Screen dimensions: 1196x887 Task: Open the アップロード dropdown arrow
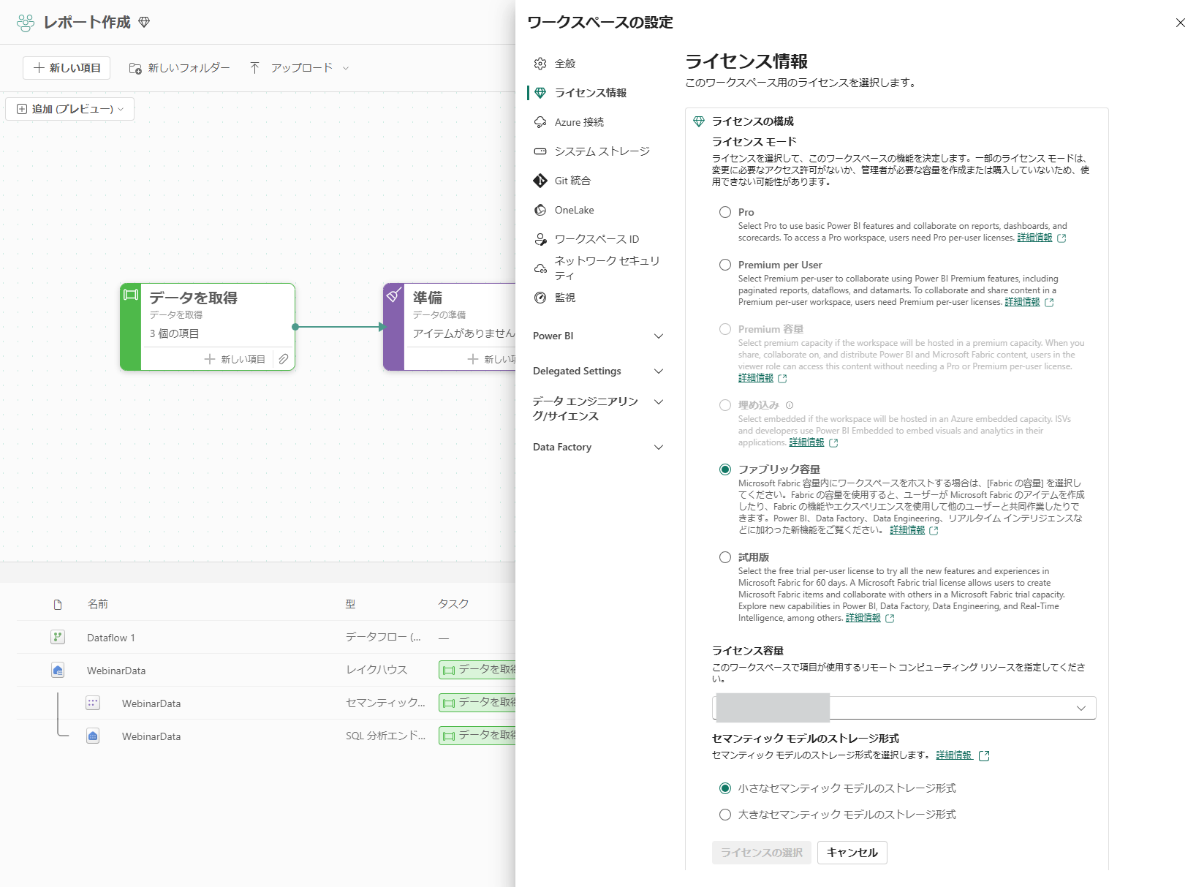pos(346,68)
